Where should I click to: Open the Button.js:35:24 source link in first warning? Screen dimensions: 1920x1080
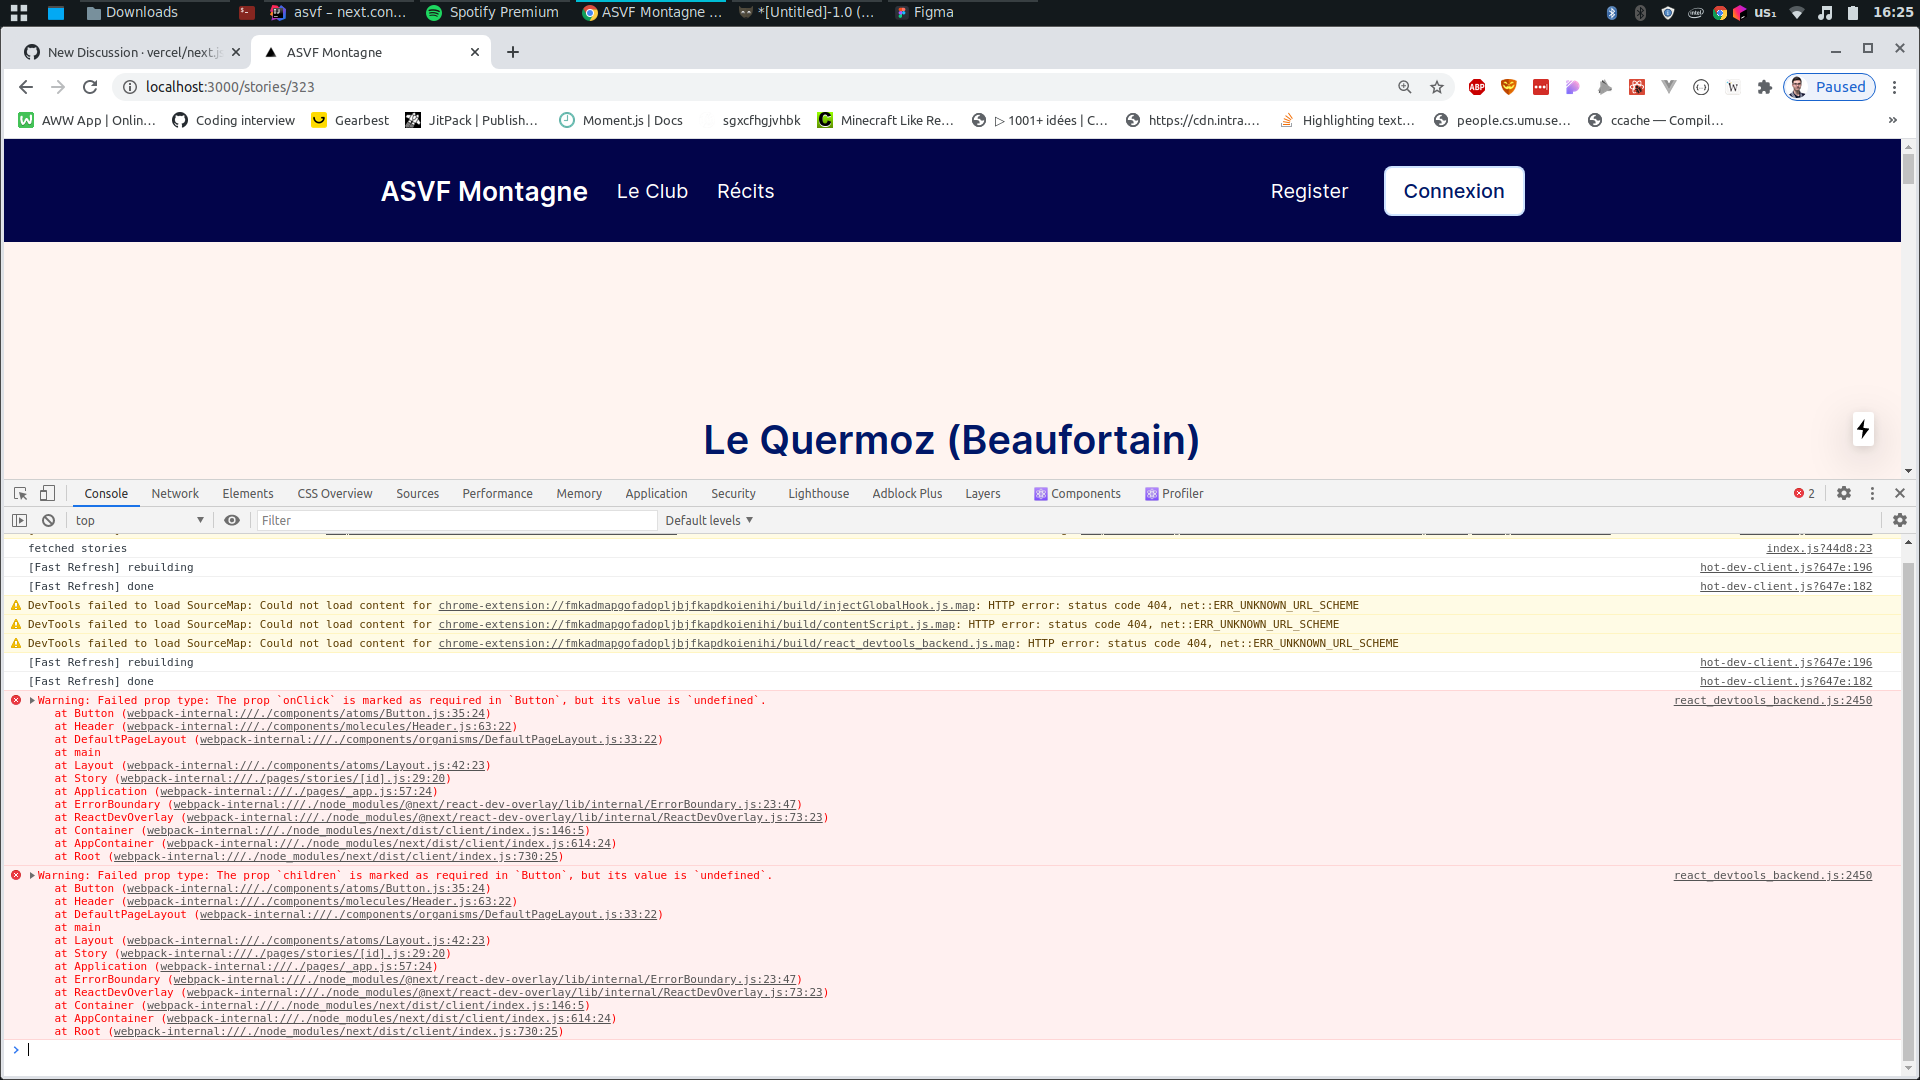click(x=306, y=713)
